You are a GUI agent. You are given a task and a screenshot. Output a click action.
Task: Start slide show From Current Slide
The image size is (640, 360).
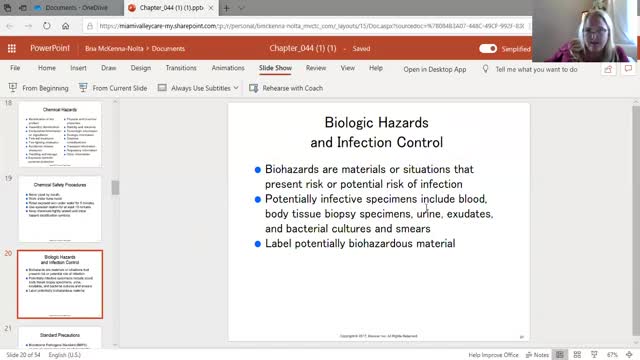tap(113, 88)
